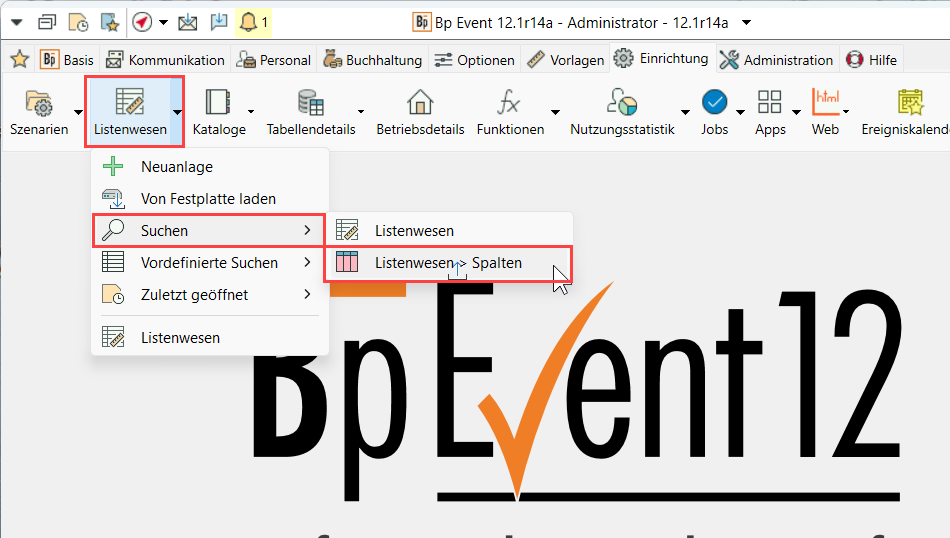
Task: Expand the Listenwesen dropdown arrow
Action: (x=176, y=112)
